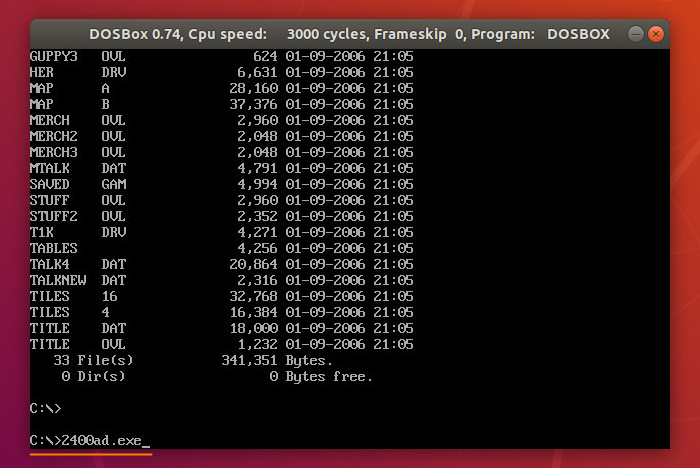Click the 341,351 total size value
Screen dimensions: 700x468
point(249,360)
